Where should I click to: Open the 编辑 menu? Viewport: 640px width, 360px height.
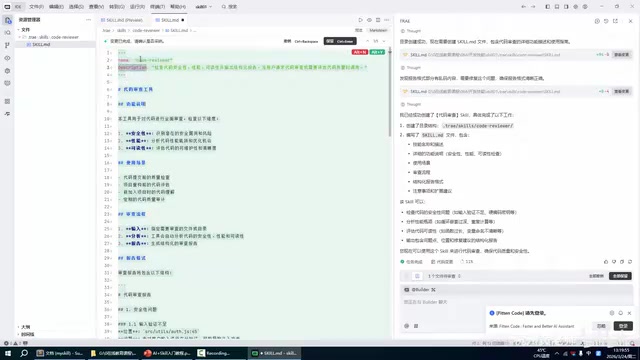(56, 7)
